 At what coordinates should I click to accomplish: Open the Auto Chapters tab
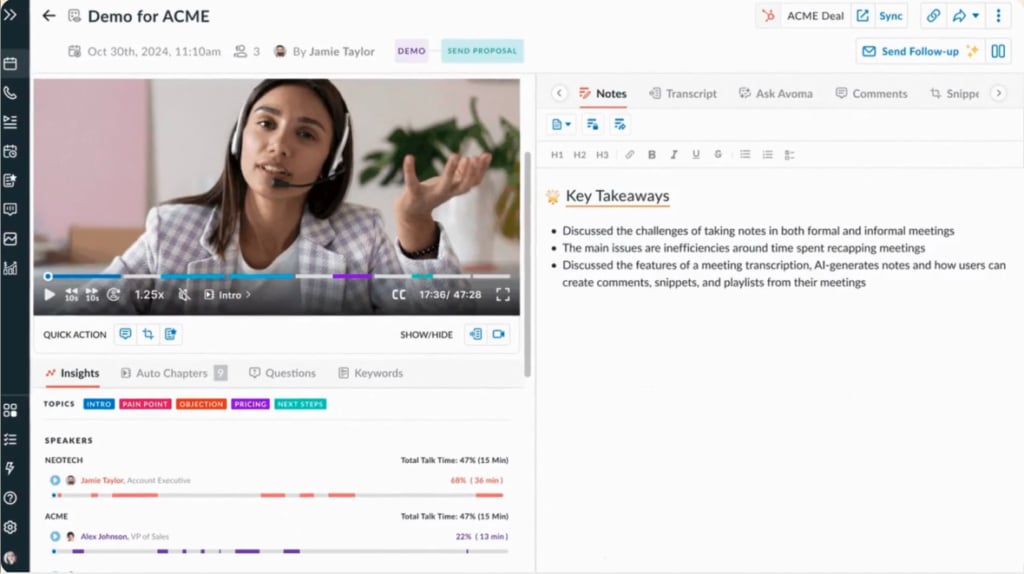click(173, 373)
